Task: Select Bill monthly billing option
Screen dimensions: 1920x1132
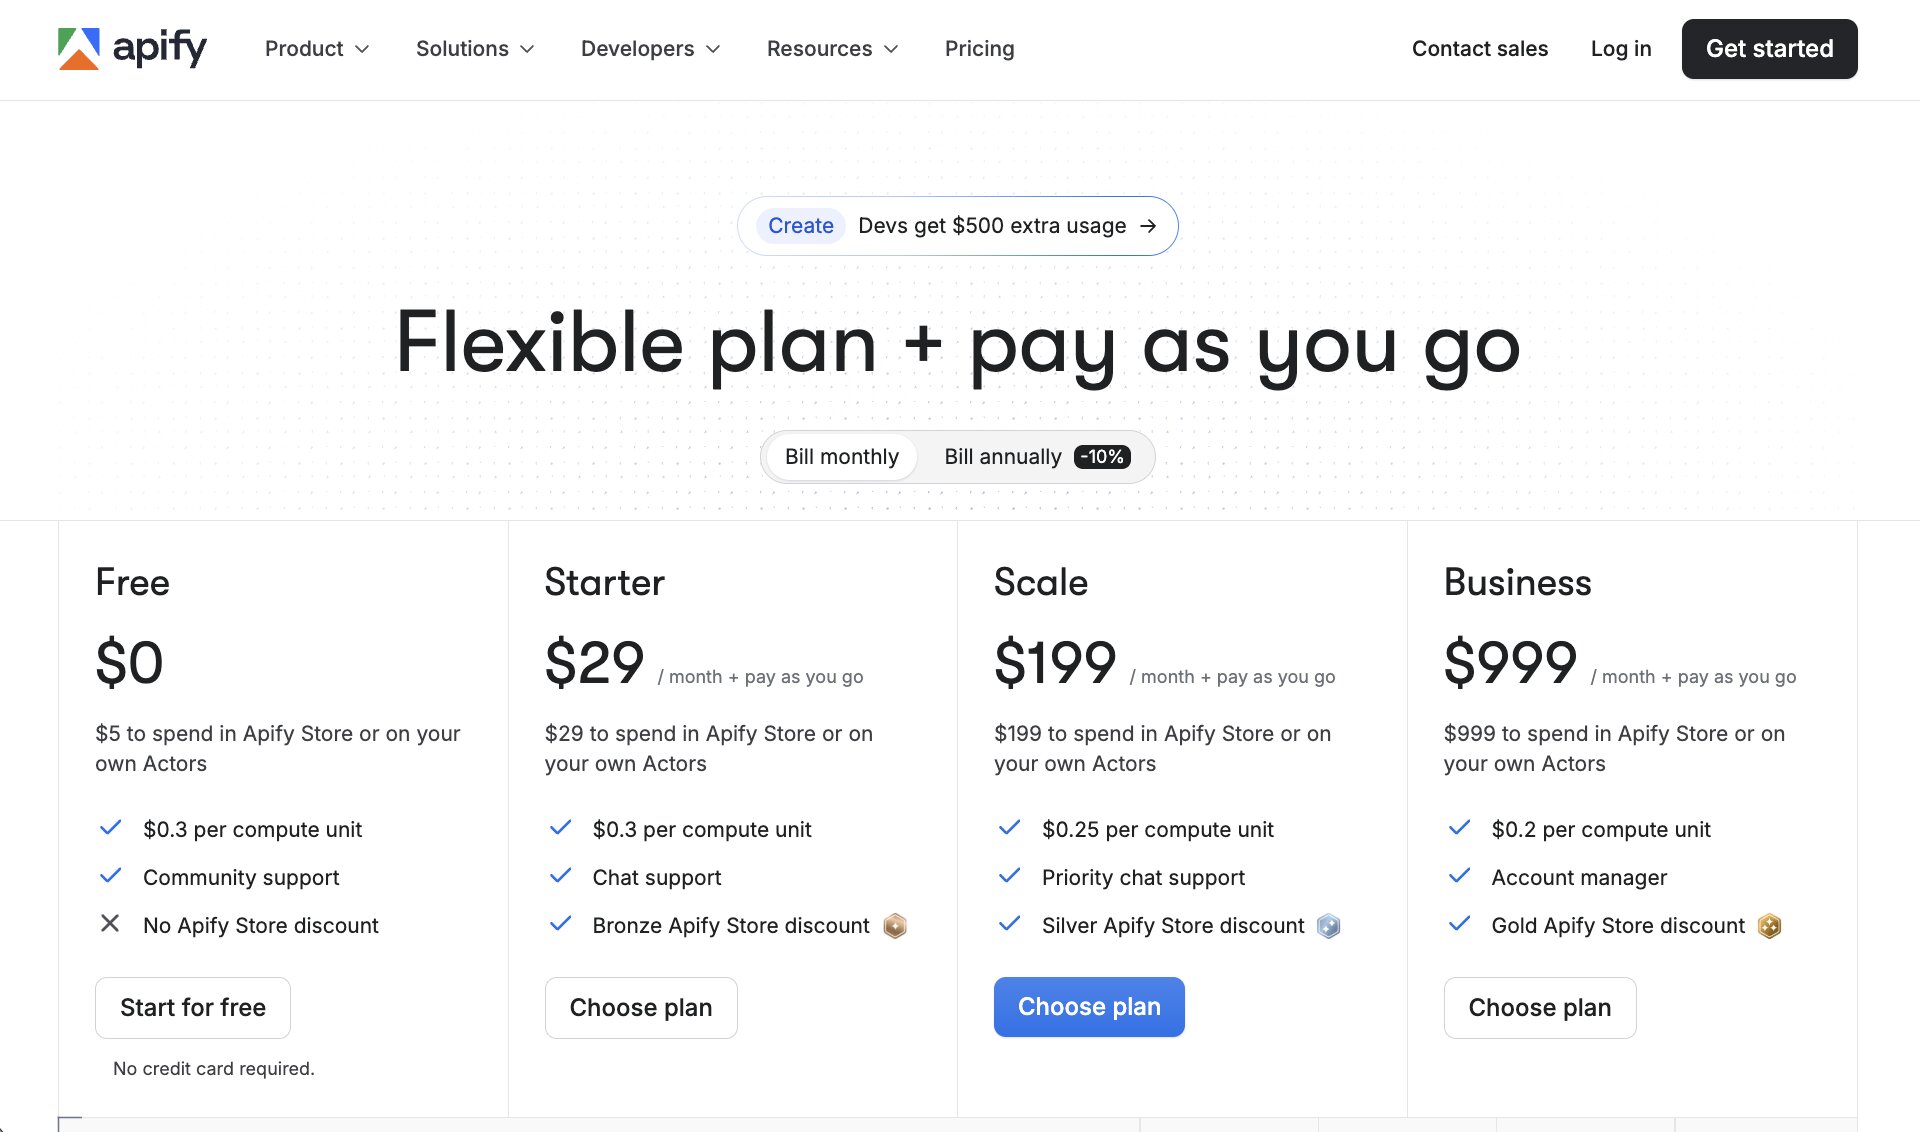Action: pos(842,456)
